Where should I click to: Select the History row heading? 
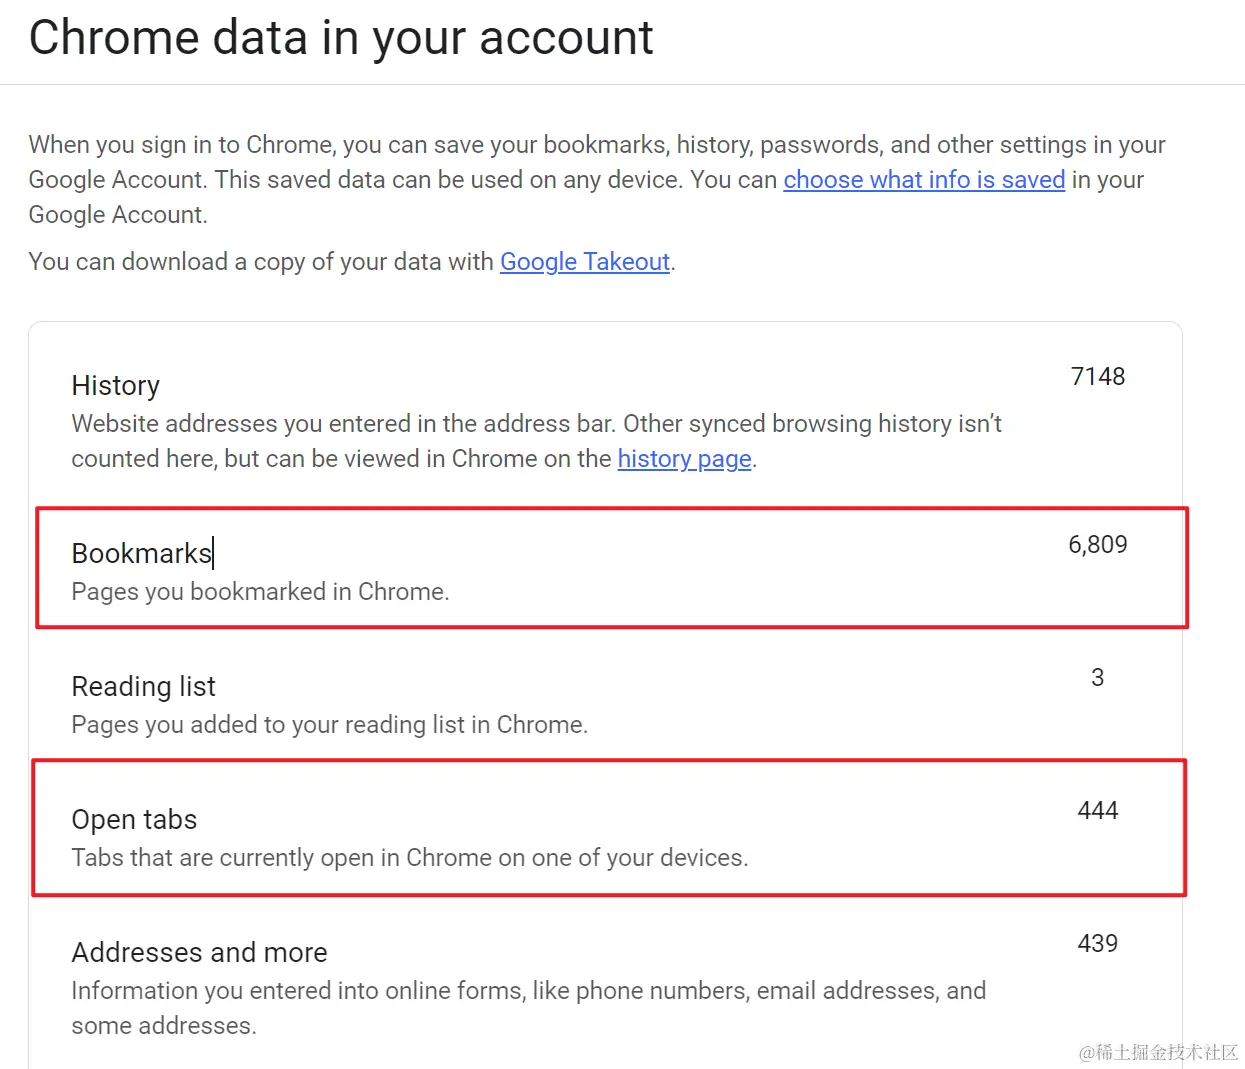pyautogui.click(x=116, y=386)
